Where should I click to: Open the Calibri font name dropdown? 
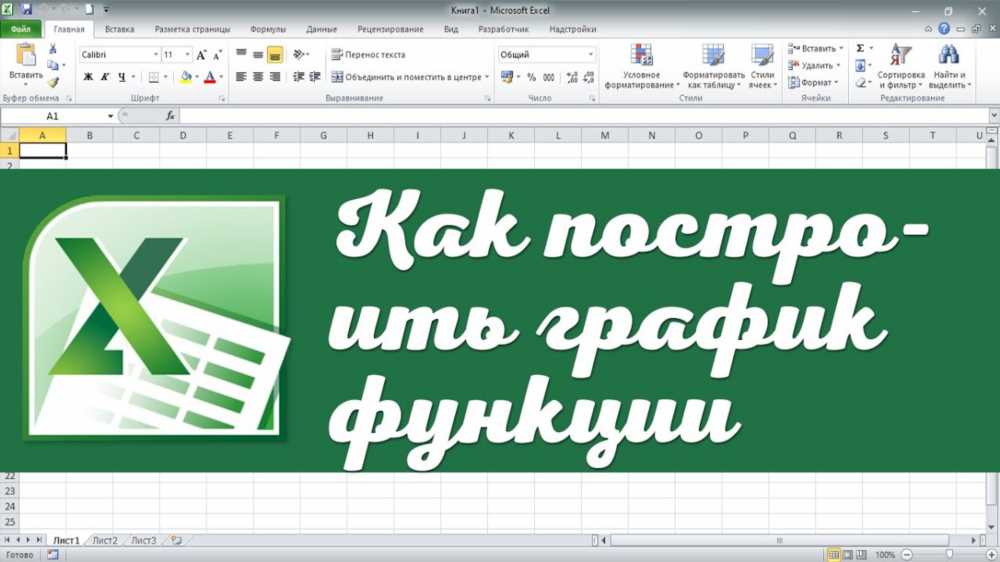(156, 55)
